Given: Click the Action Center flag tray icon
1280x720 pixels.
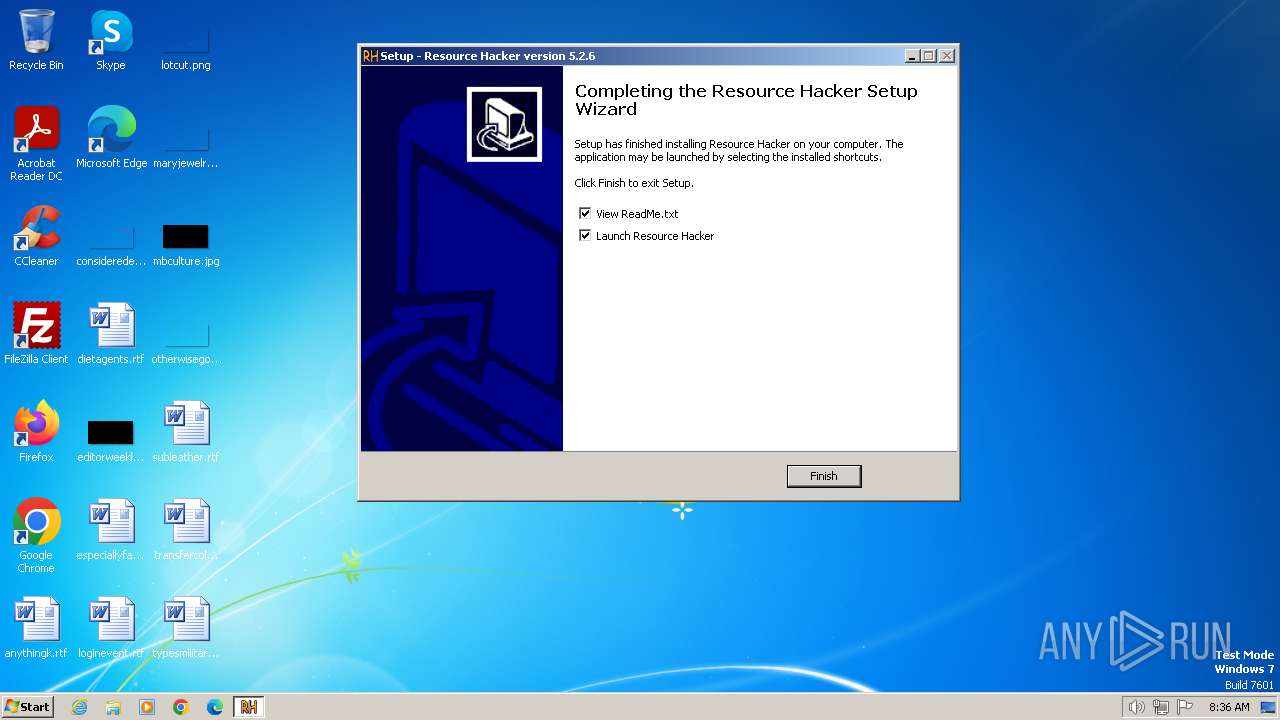Looking at the screenshot, I should tap(1185, 707).
